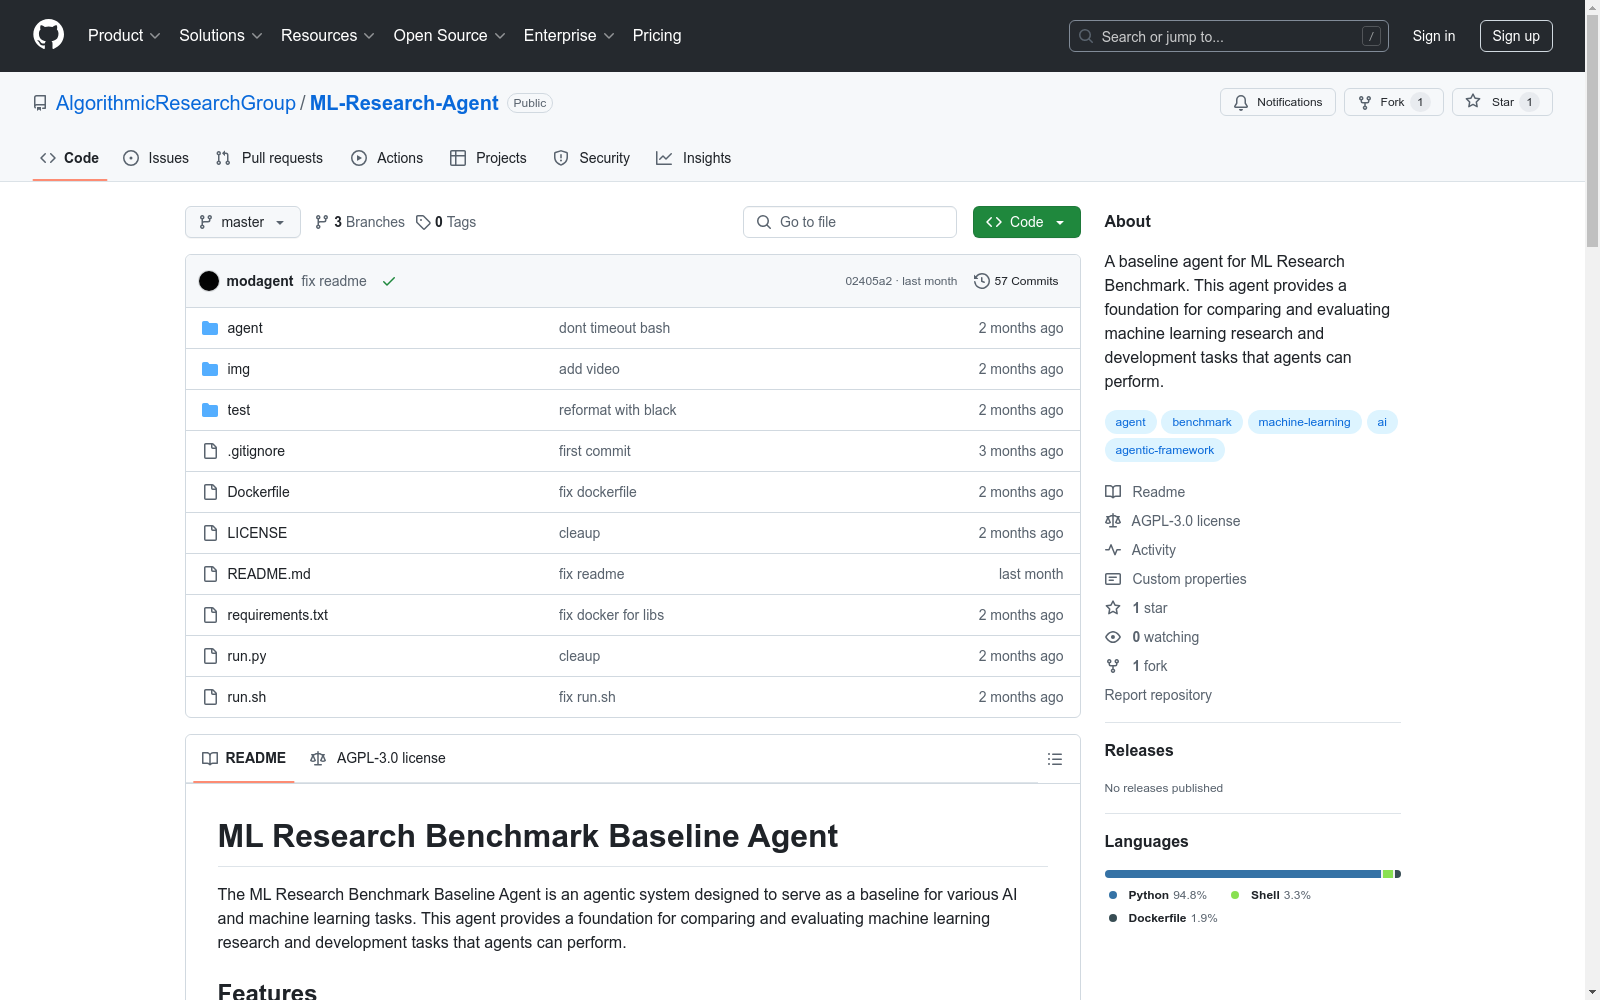Open the 'dont timeout bash' commit message
This screenshot has width=1600, height=1000.
coord(614,328)
